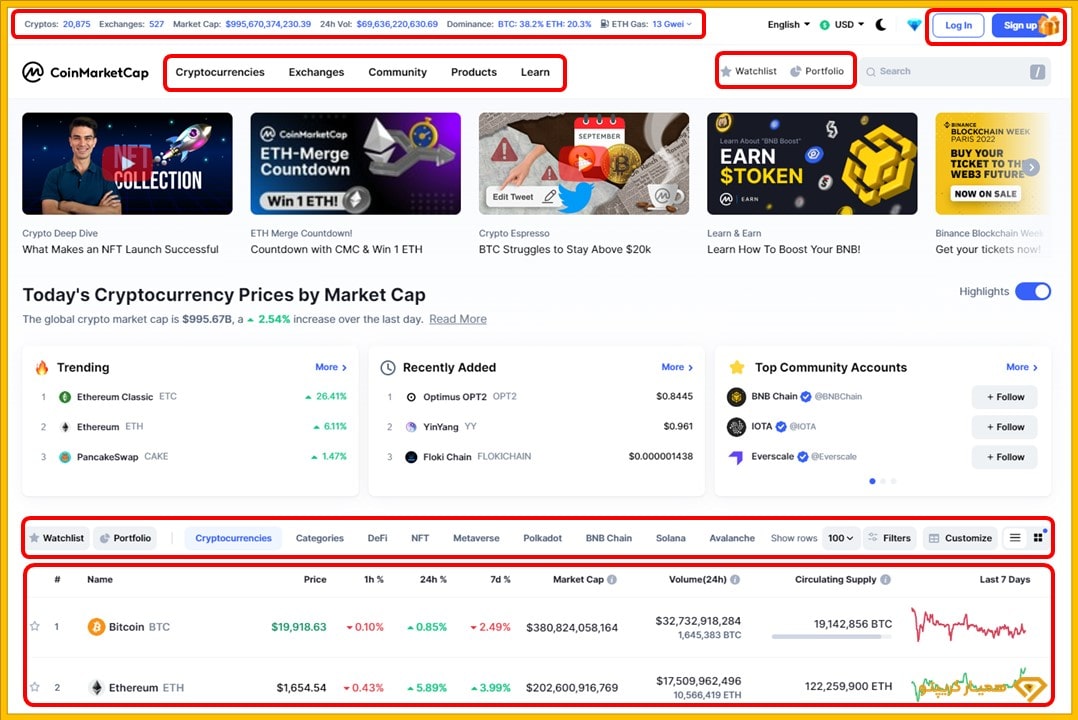This screenshot has width=1078, height=720.
Task: Play the Crypto Espresso video
Action: [584, 163]
